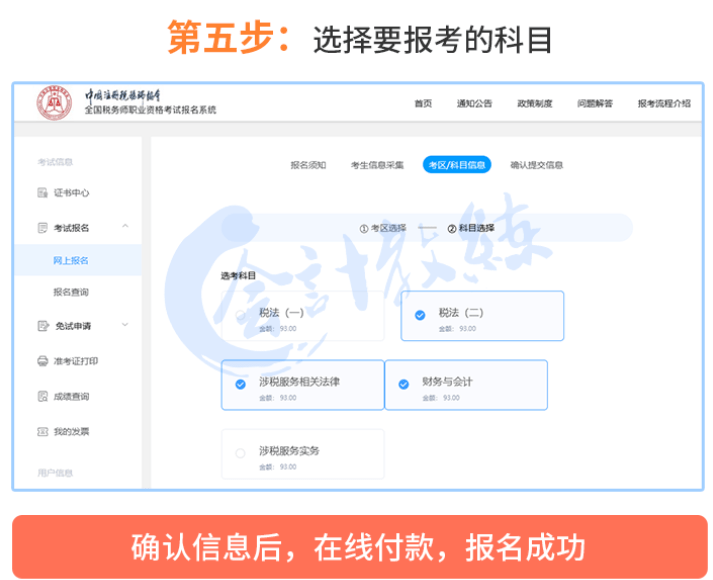Click the 准考证打印 printer icon
Screen dimensions: 713x580
tap(43, 361)
